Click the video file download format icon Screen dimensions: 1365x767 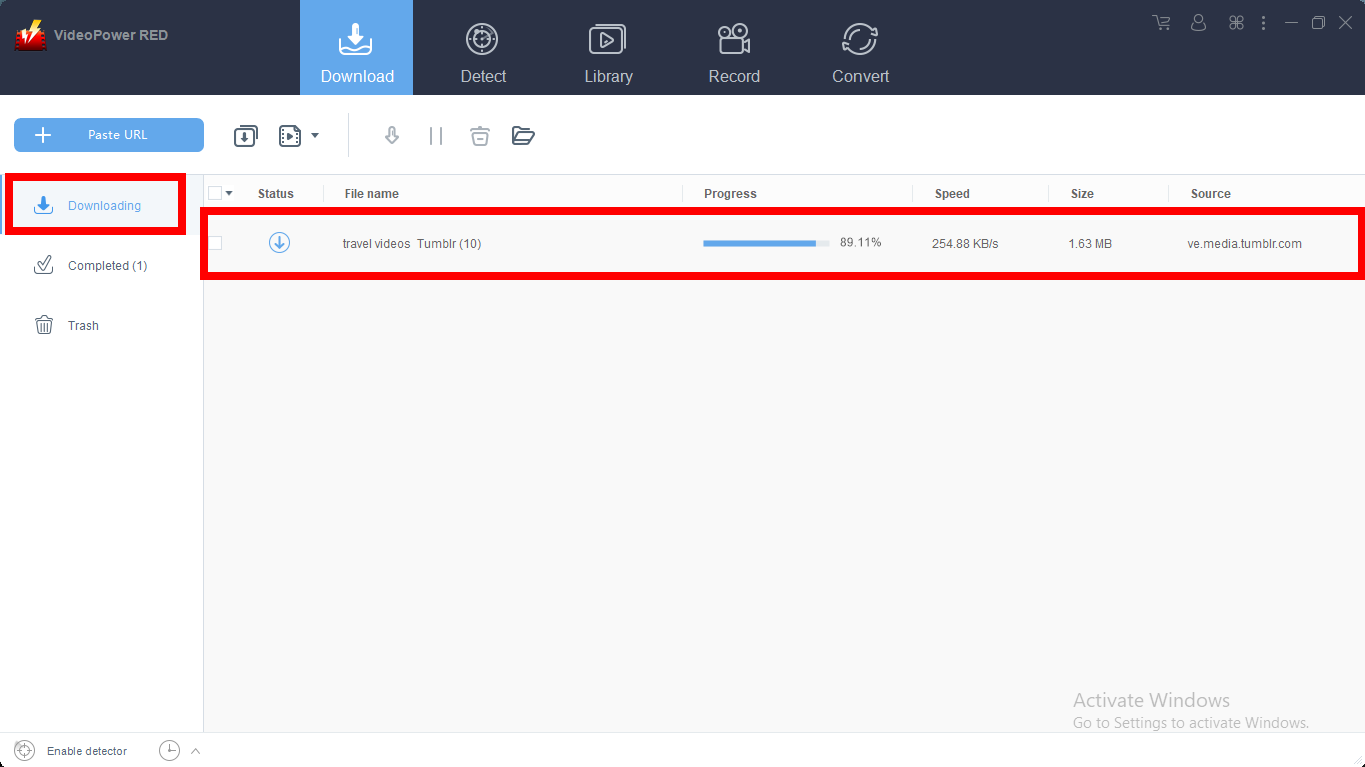[288, 135]
